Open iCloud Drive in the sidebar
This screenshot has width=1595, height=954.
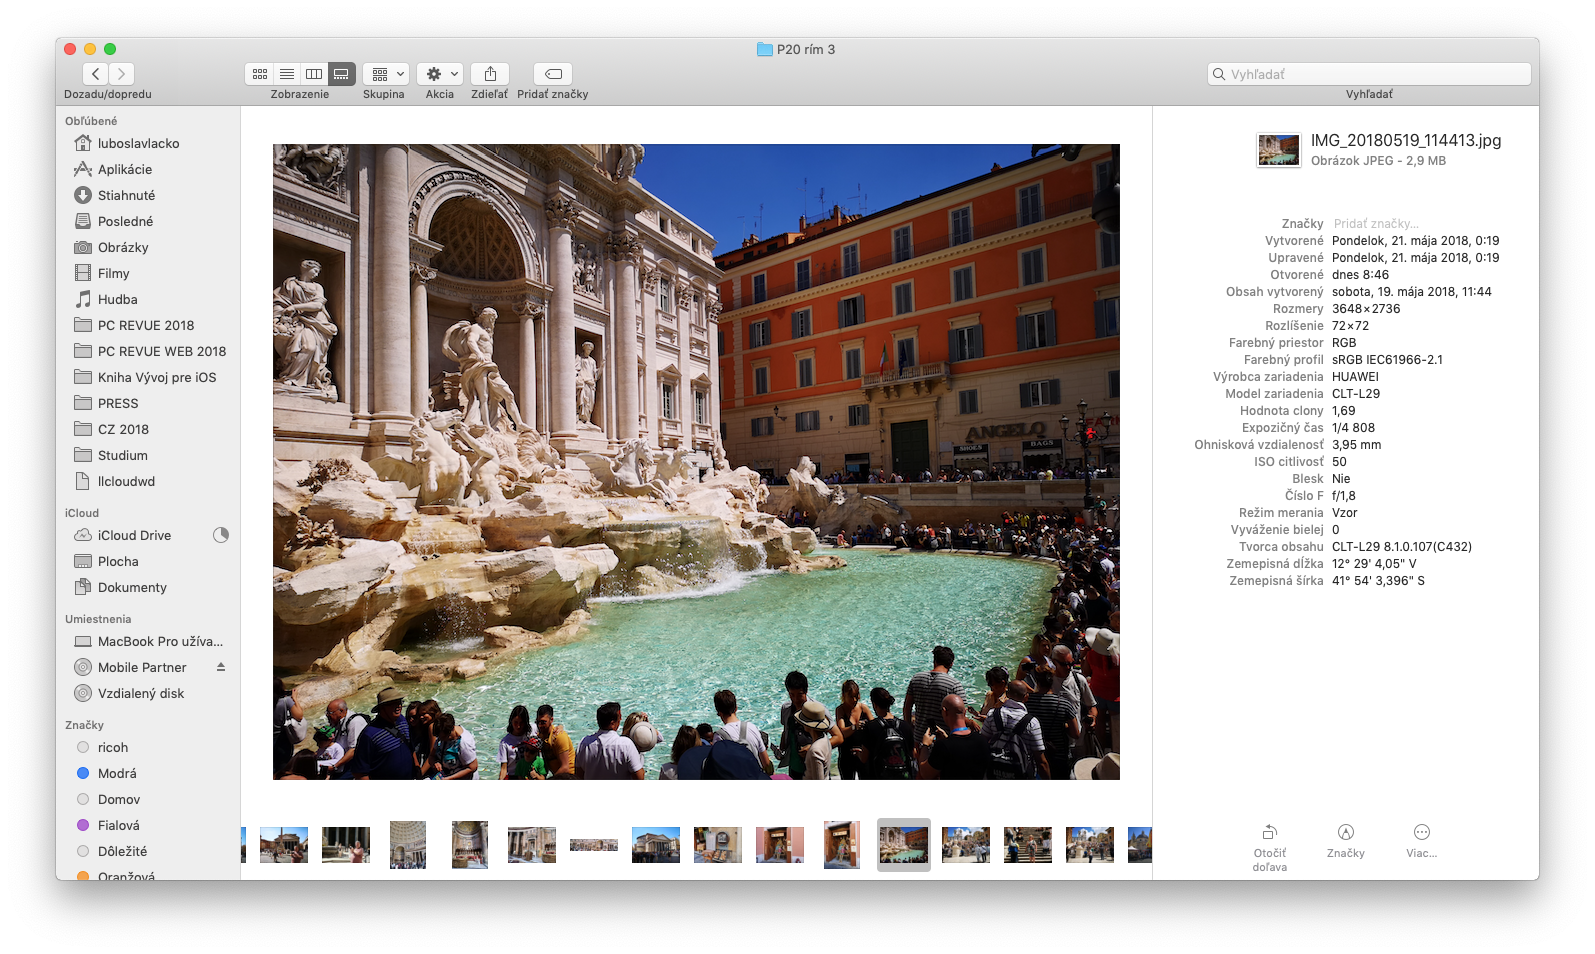(134, 536)
